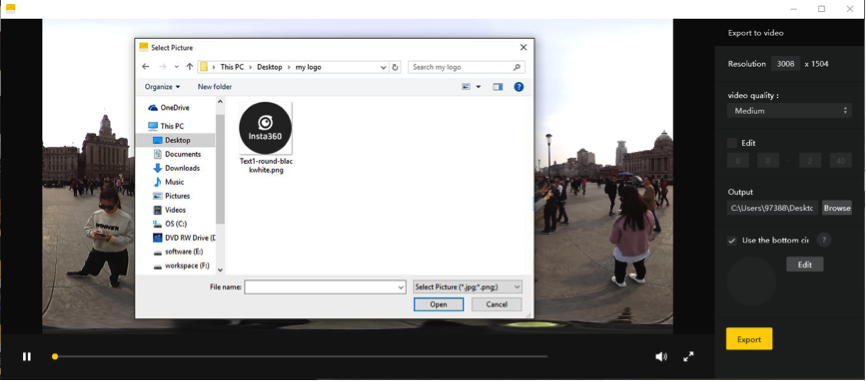Click the Browse button
Viewport: 866px width, 381px height.
coord(837,208)
